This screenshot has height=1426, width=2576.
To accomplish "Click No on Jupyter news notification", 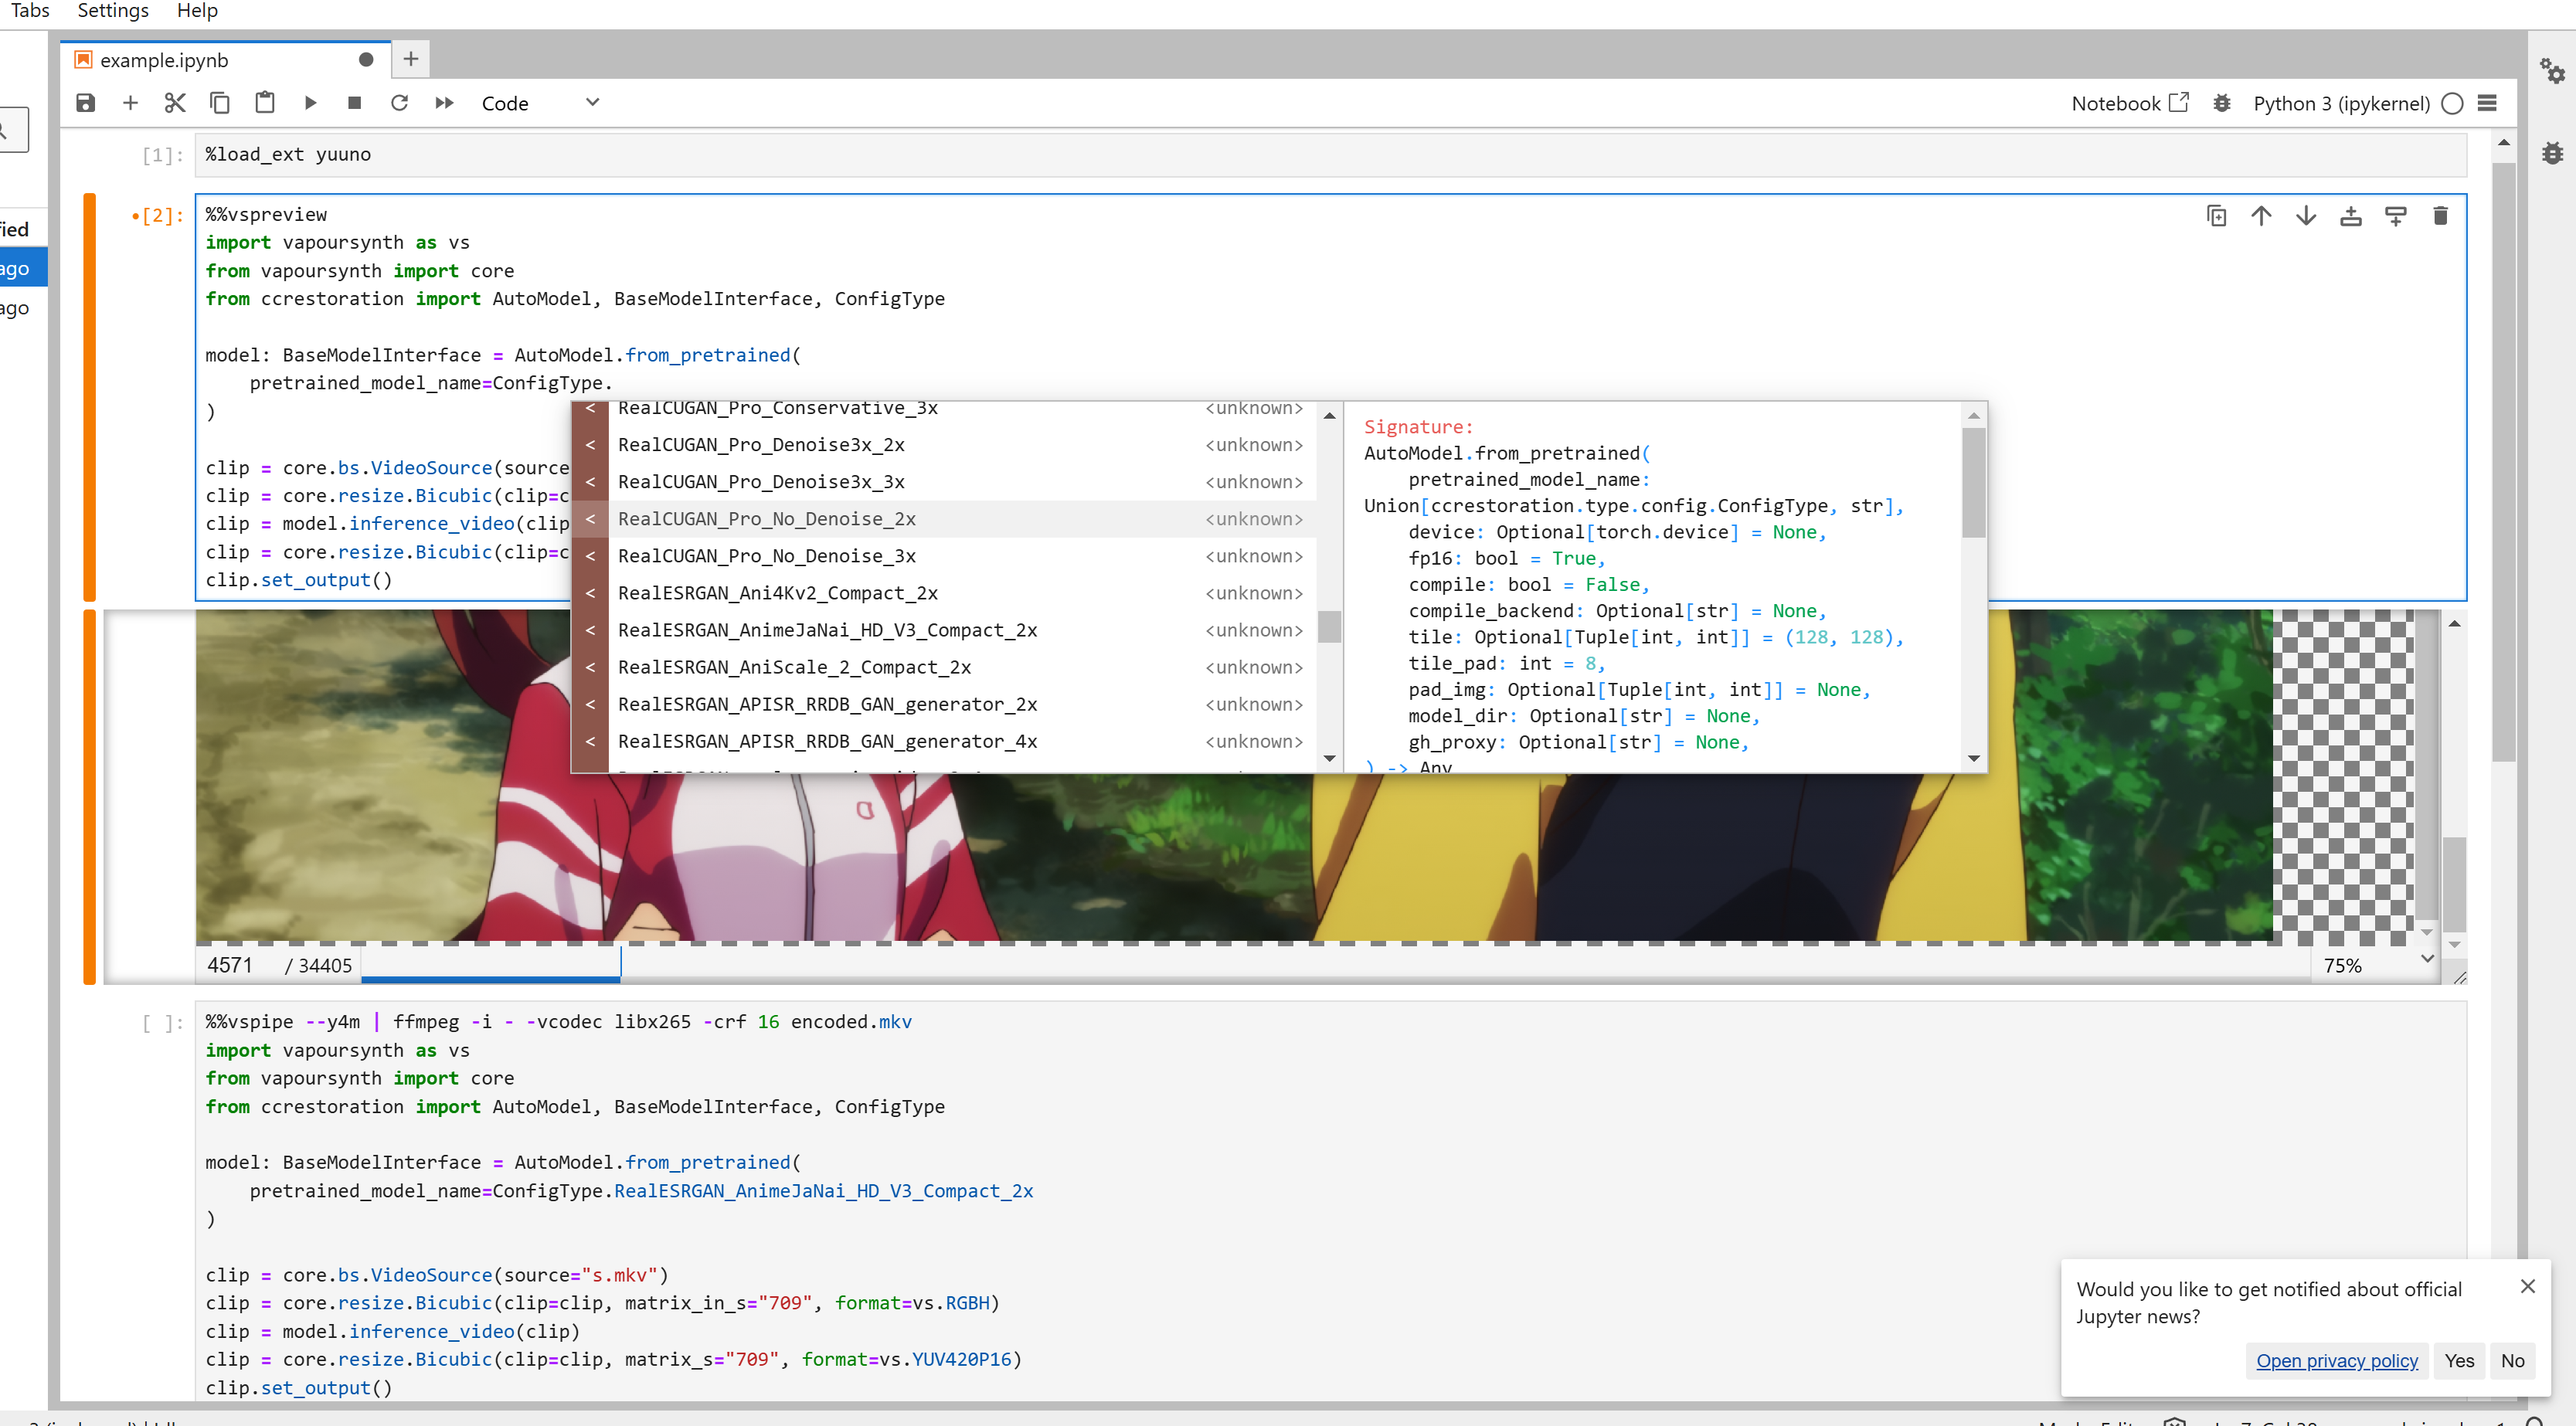I will pos(2512,1361).
